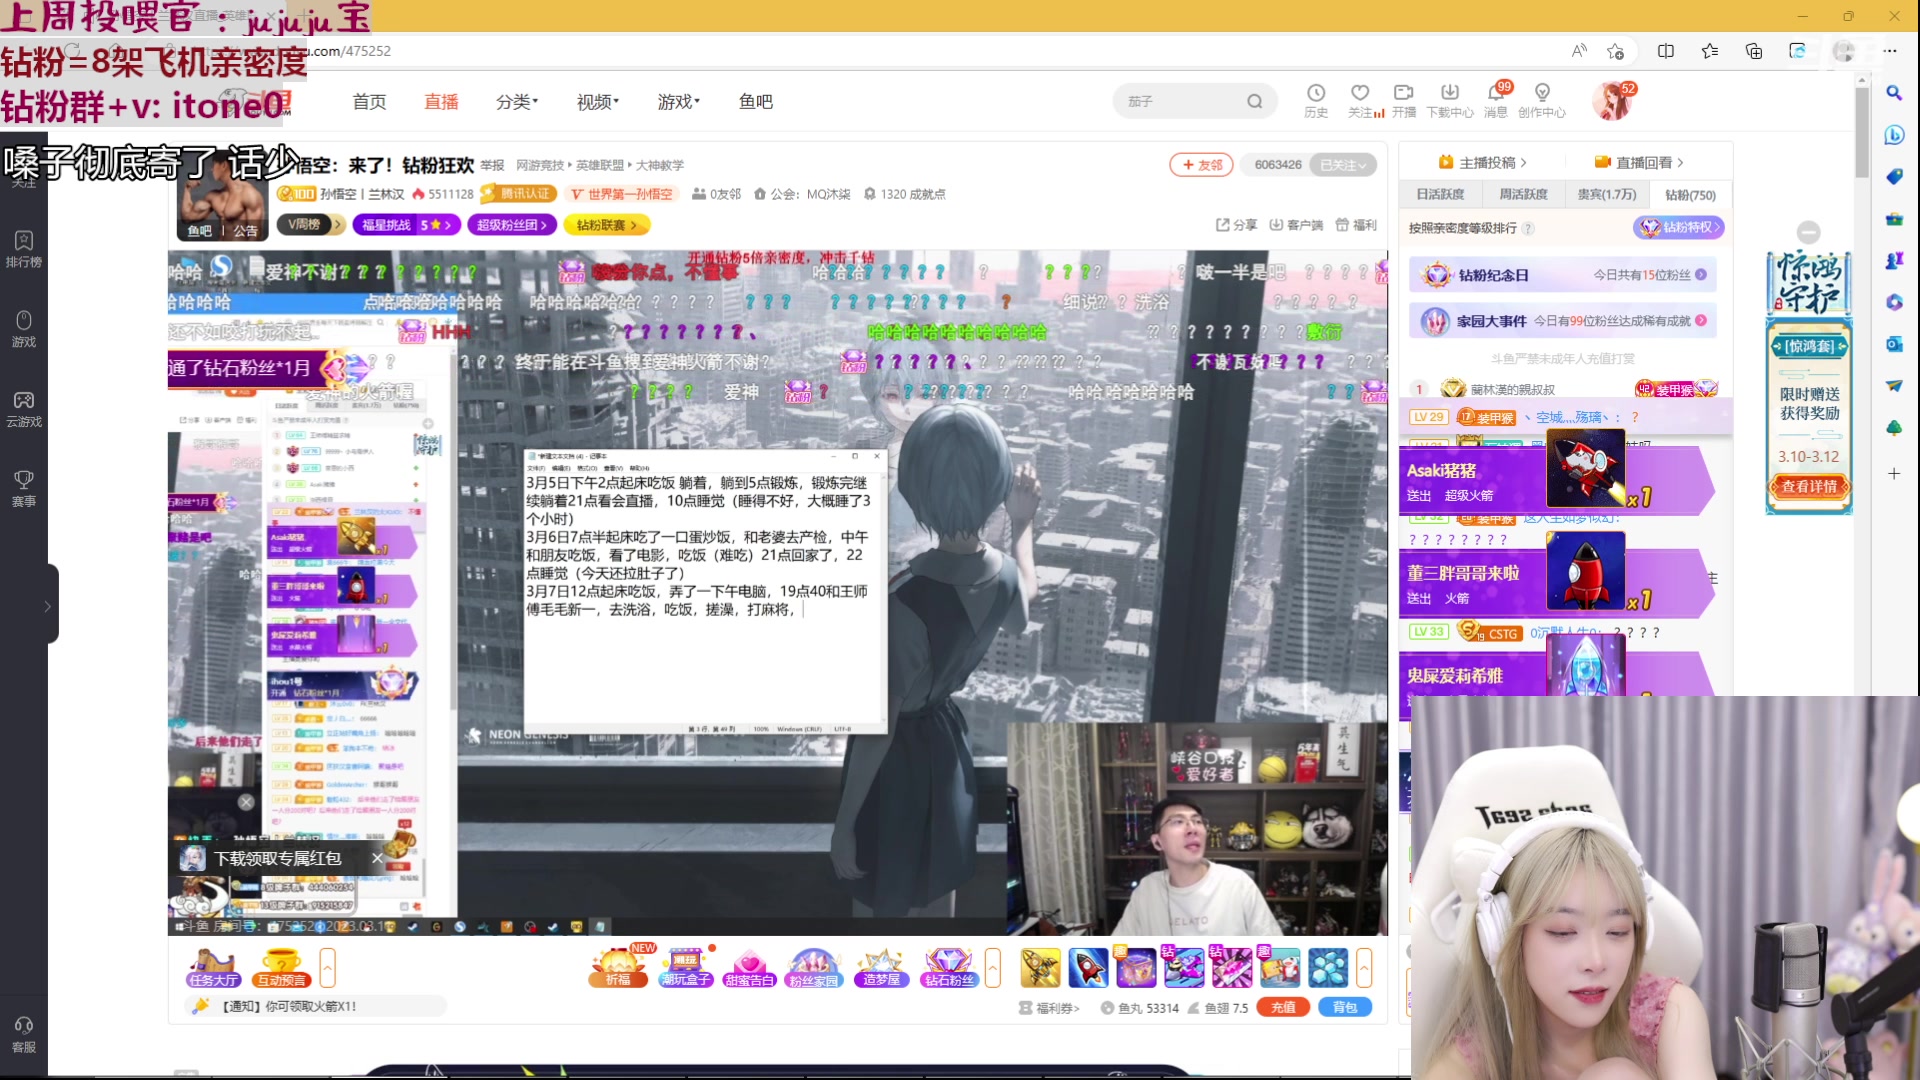
Task: Expand the 视频 dropdown in the navbar
Action: (x=595, y=101)
